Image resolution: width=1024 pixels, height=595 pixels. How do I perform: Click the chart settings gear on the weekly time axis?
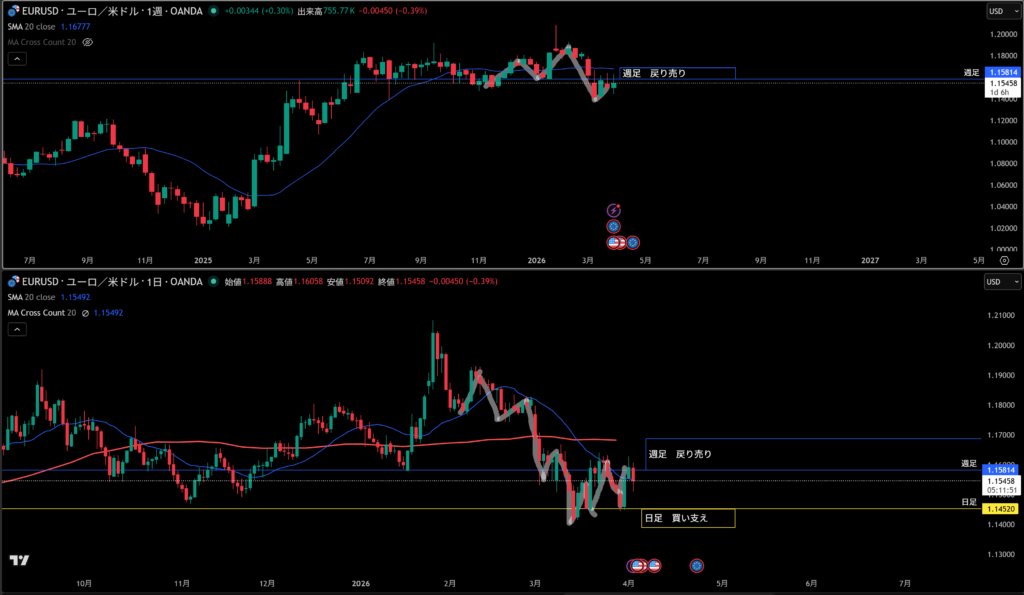point(1003,259)
